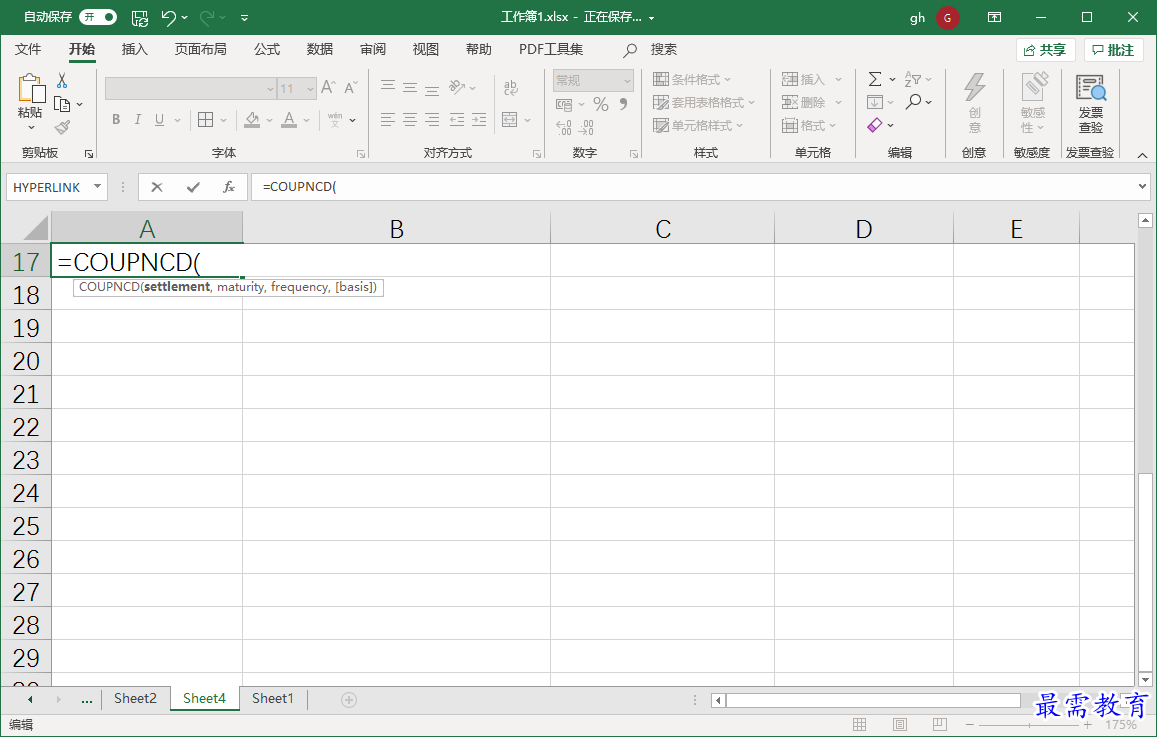Open the 数据 ribbon tab

click(x=320, y=49)
